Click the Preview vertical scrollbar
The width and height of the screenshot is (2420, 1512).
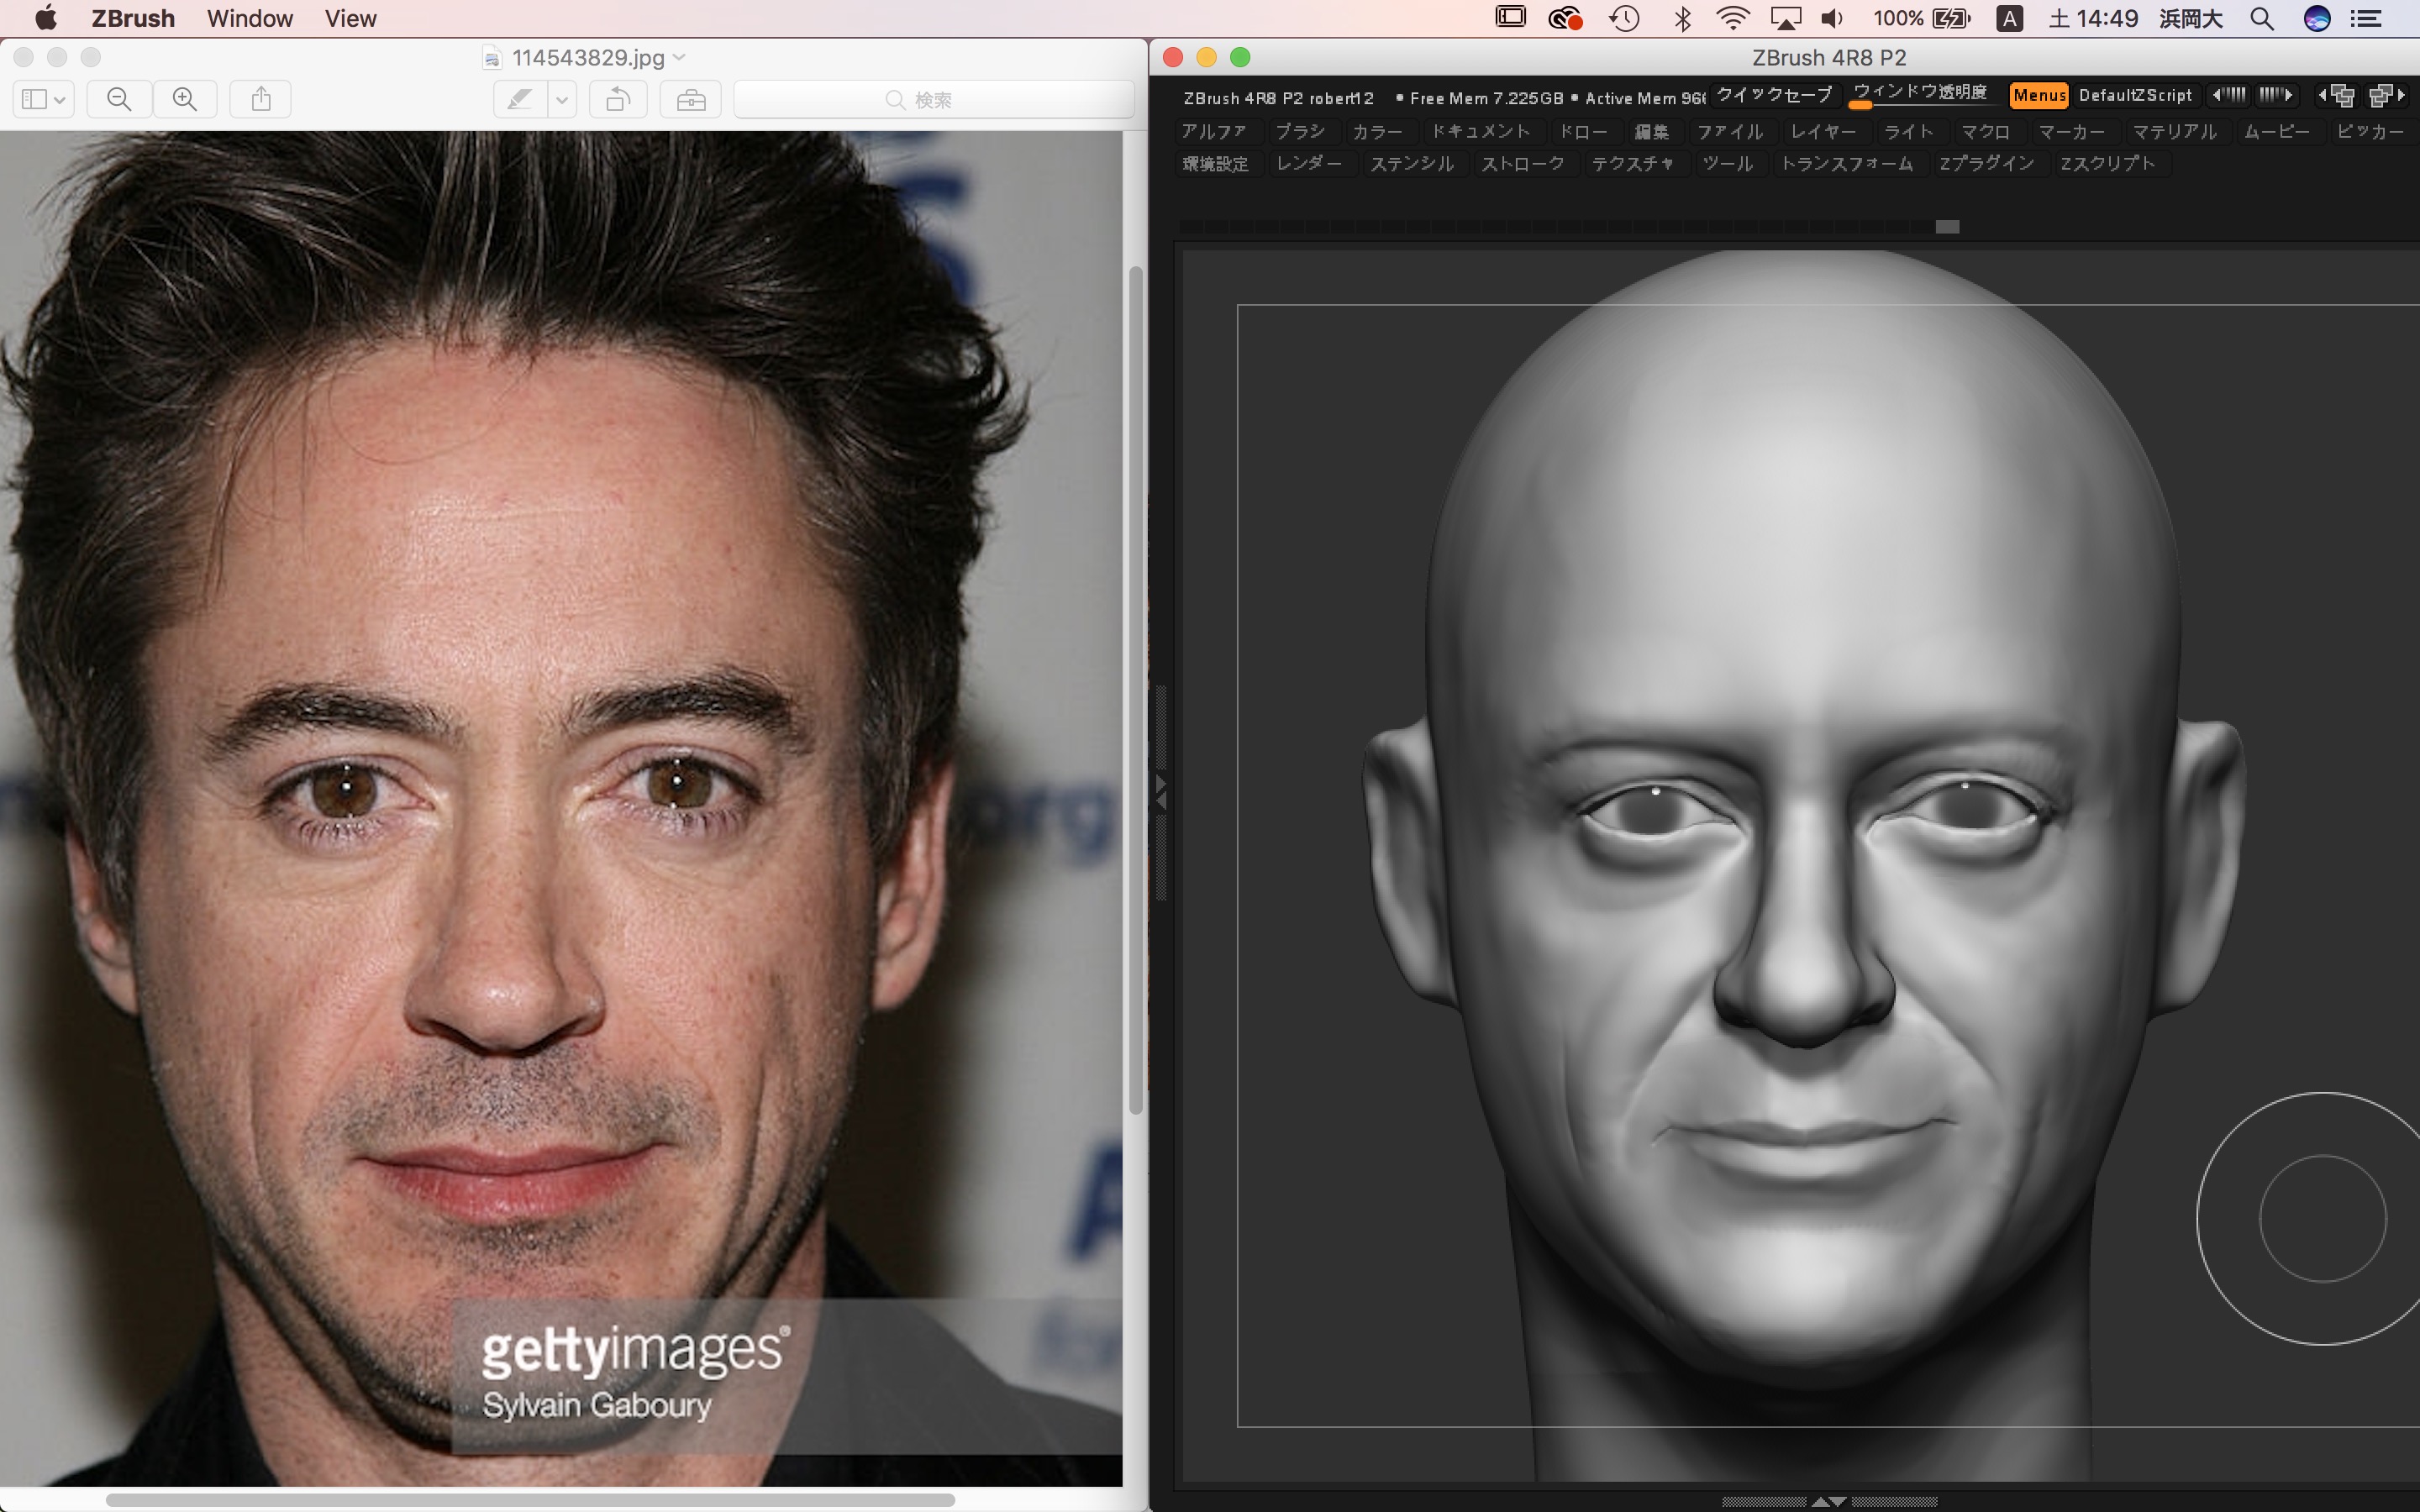(x=1136, y=690)
